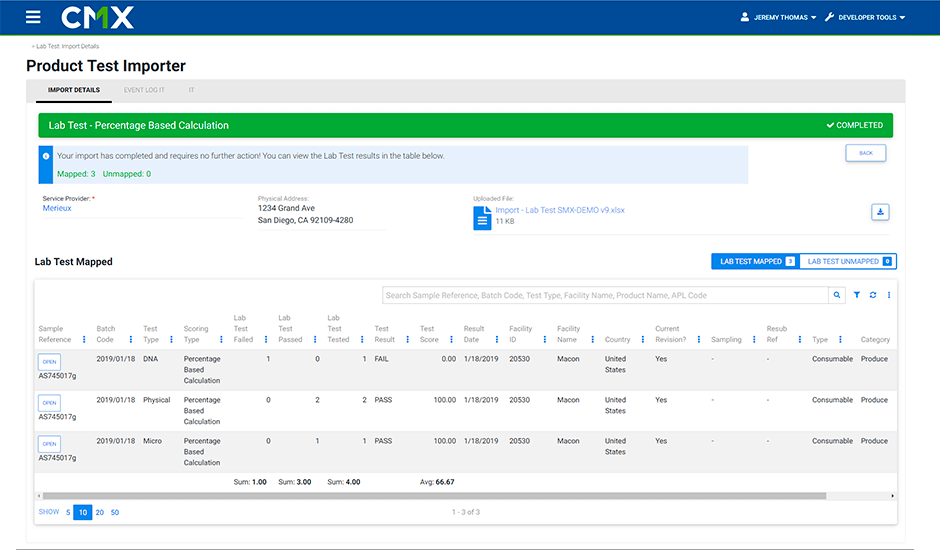Open the Micro test row

(49, 444)
